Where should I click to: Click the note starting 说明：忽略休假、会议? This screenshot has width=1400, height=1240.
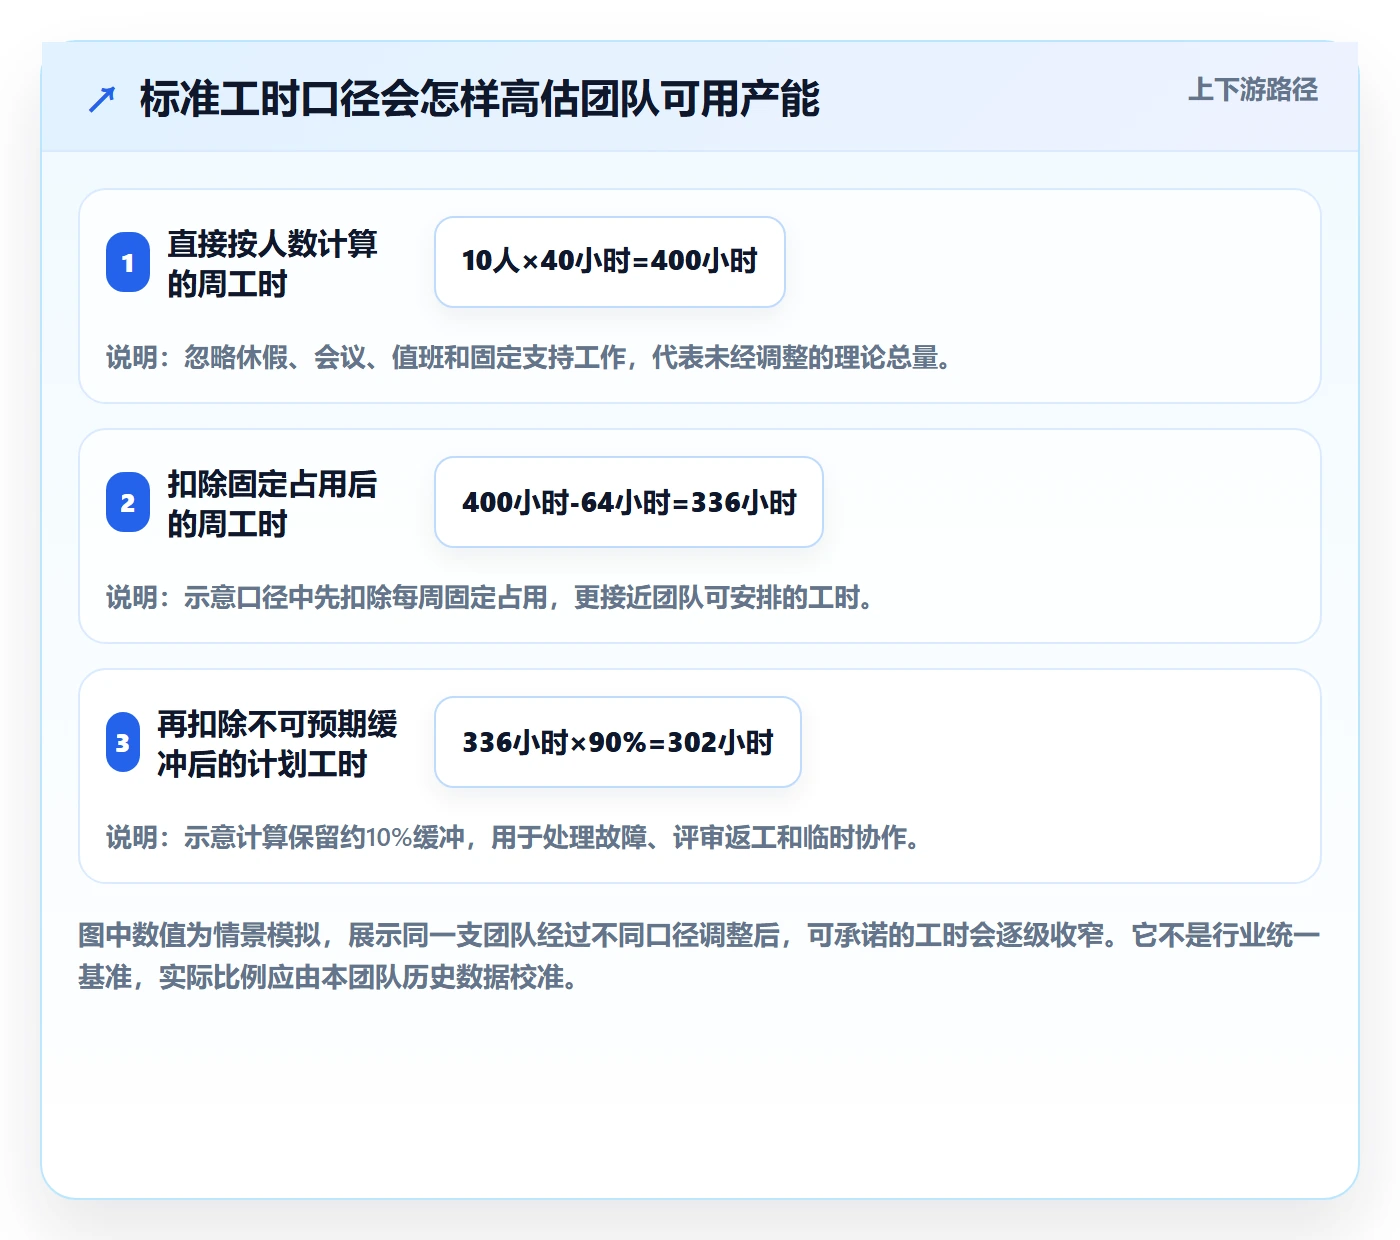[528, 357]
